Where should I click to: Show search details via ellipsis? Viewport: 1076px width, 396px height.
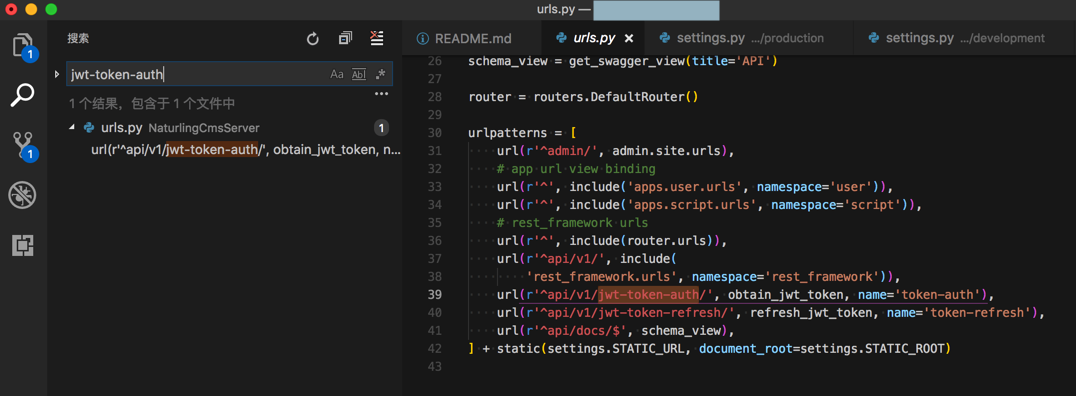click(x=382, y=94)
